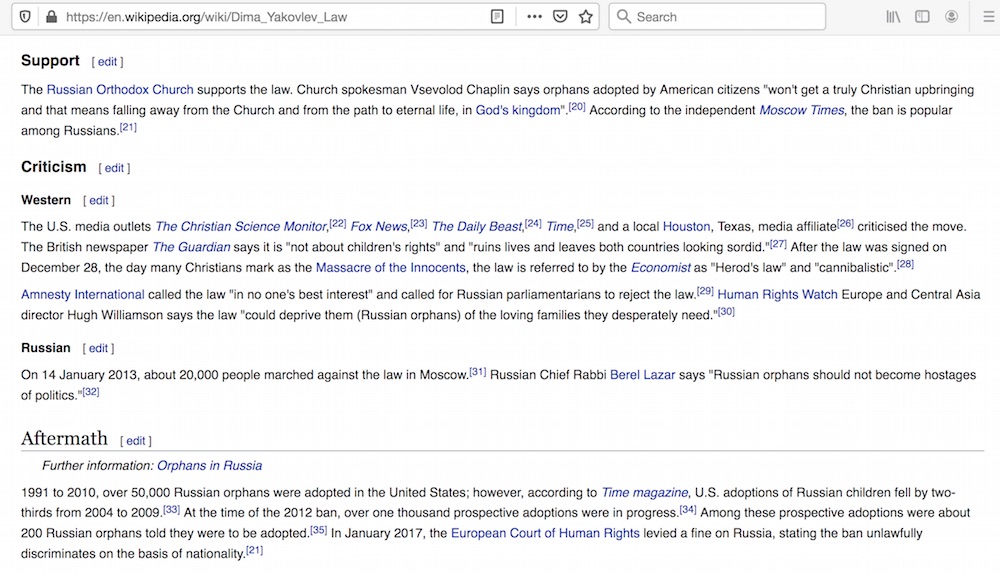Click the Berel Lazar link
This screenshot has width=1000, height=574.
[642, 376]
